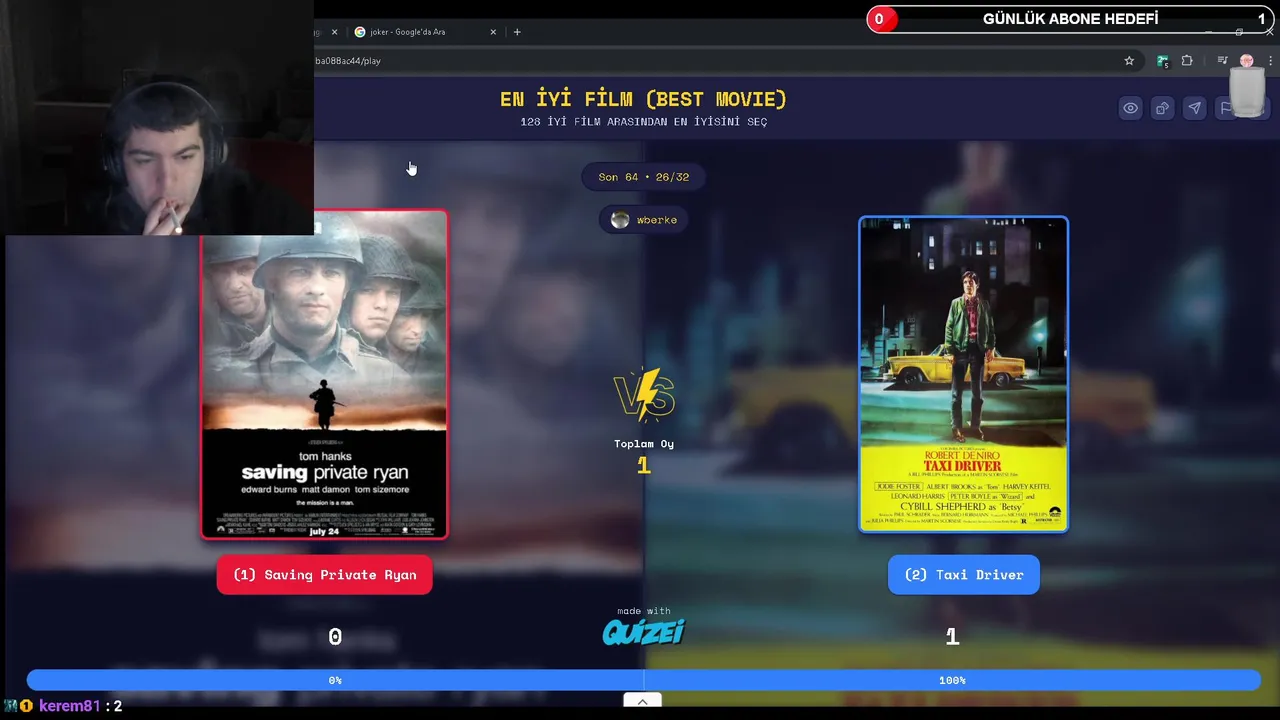Open the media control playlist icon
This screenshot has width=1280, height=720.
[1222, 61]
